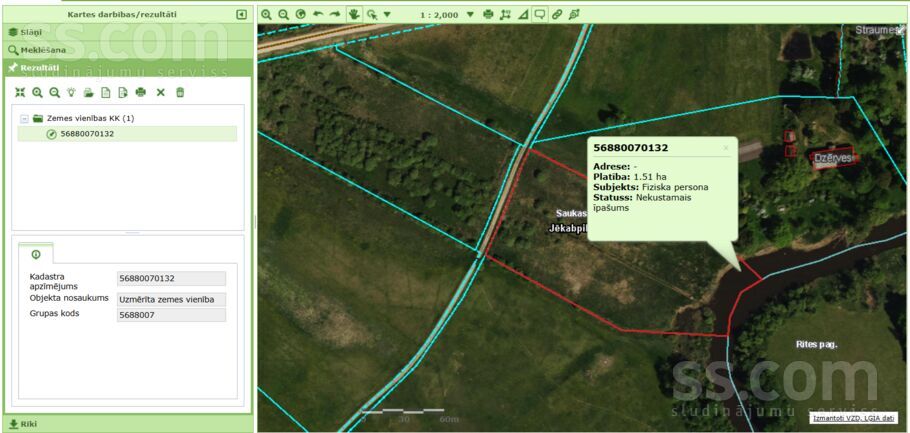
Task: Print the map from top toolbar
Action: point(488,15)
